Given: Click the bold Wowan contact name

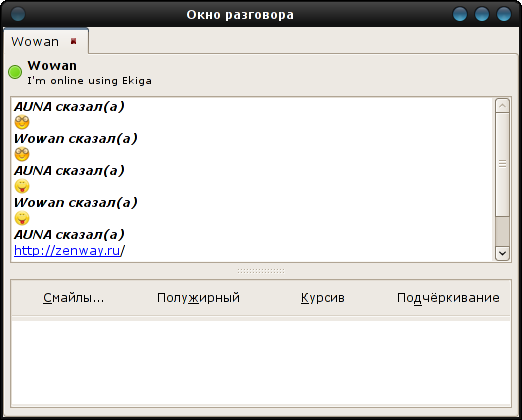Looking at the screenshot, I should 52,66.
